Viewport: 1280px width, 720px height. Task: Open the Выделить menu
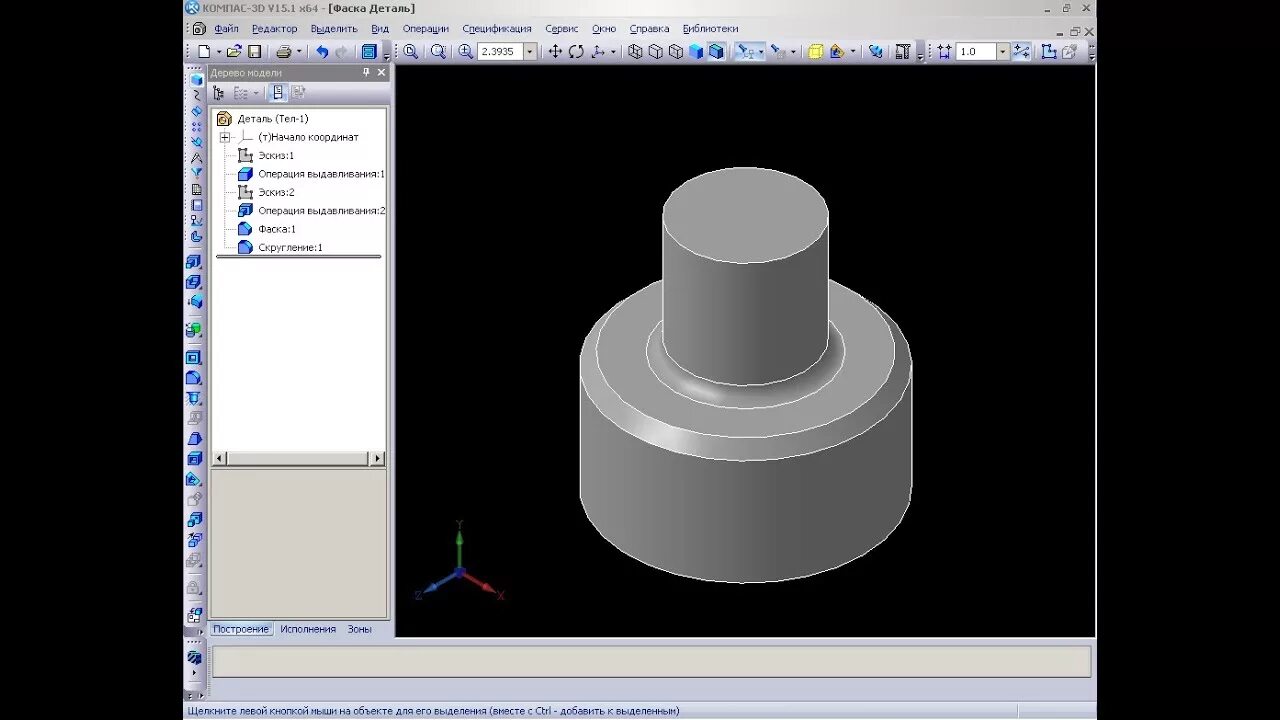(x=334, y=29)
